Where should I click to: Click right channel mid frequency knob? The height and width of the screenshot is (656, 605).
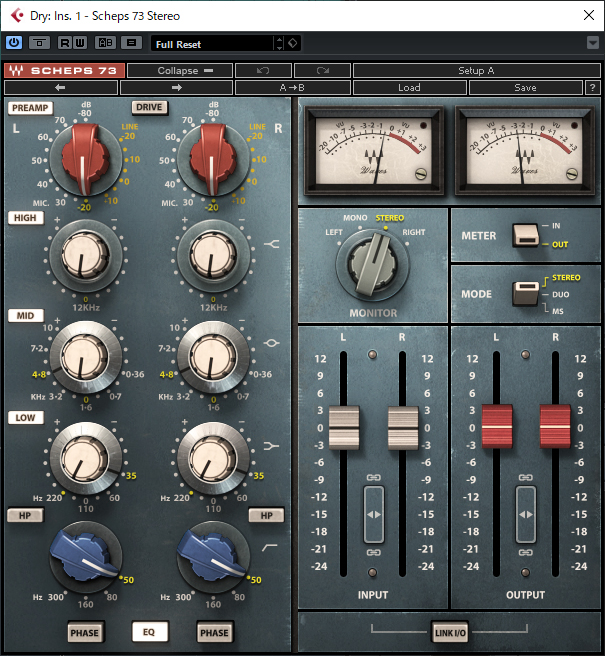click(x=213, y=358)
